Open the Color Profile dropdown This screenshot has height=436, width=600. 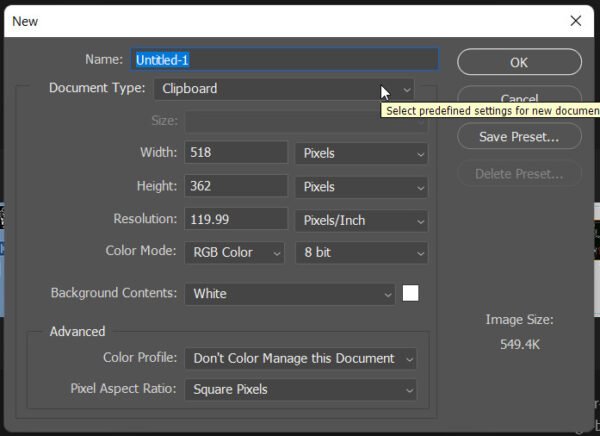tap(300, 359)
